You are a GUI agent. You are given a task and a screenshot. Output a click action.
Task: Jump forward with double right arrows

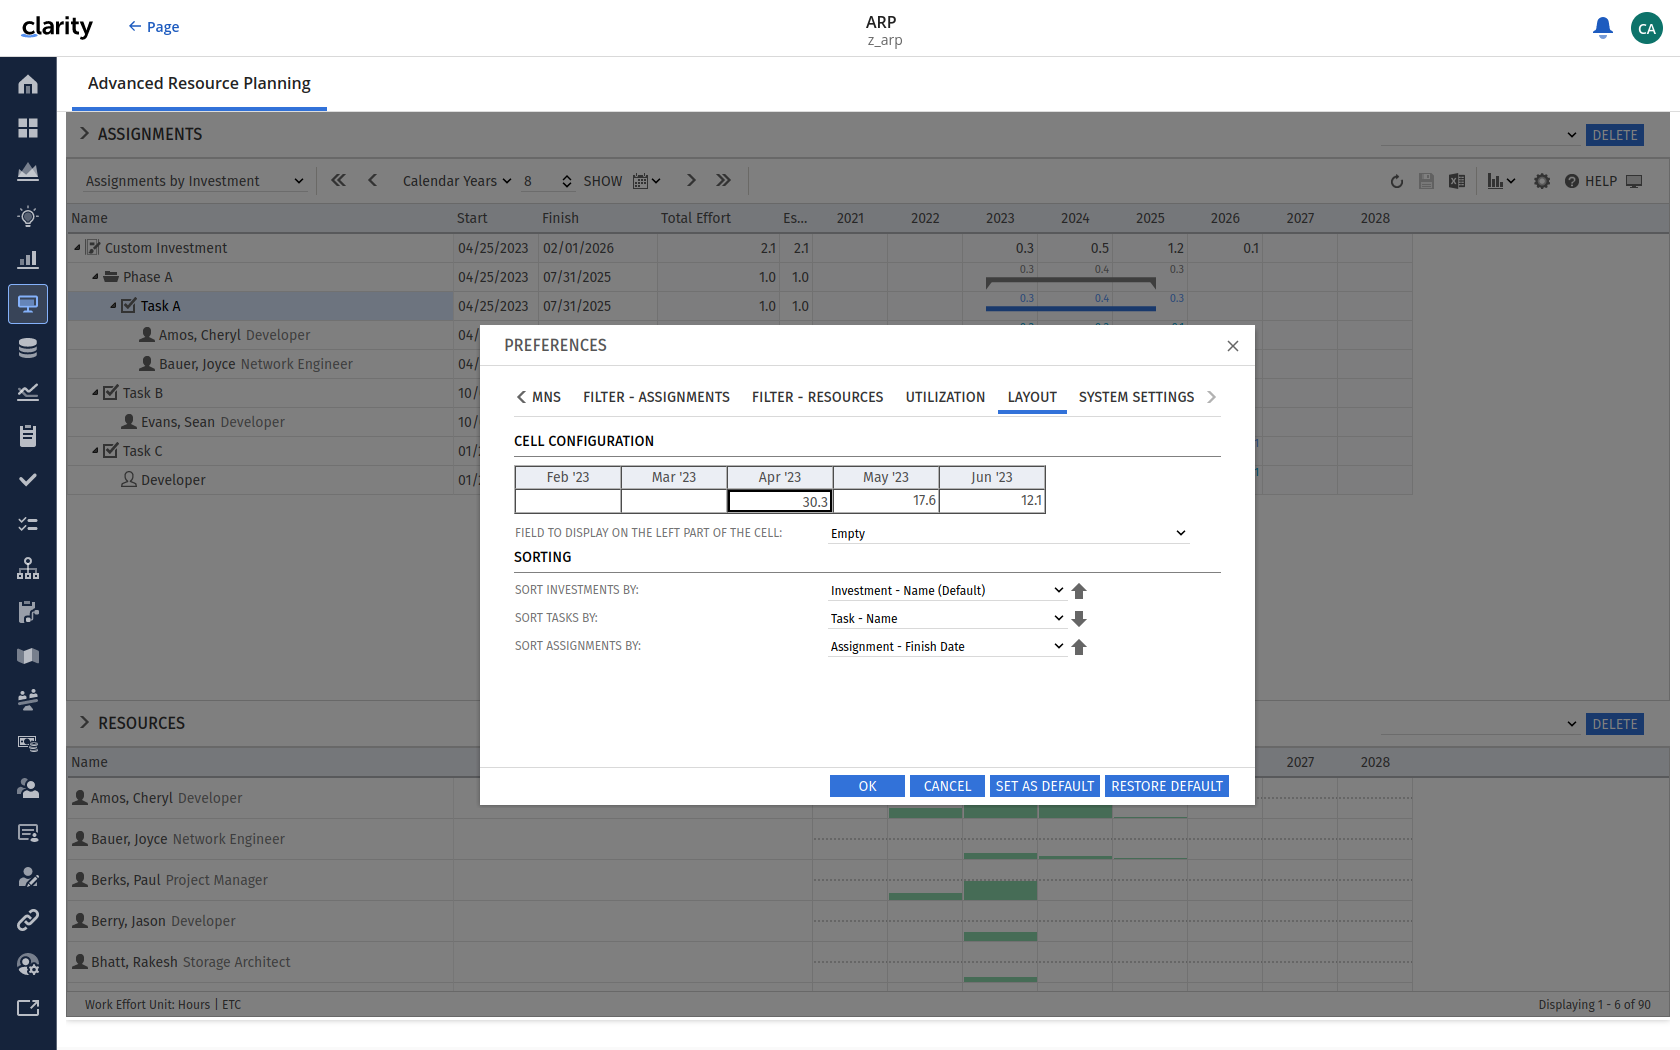[723, 180]
